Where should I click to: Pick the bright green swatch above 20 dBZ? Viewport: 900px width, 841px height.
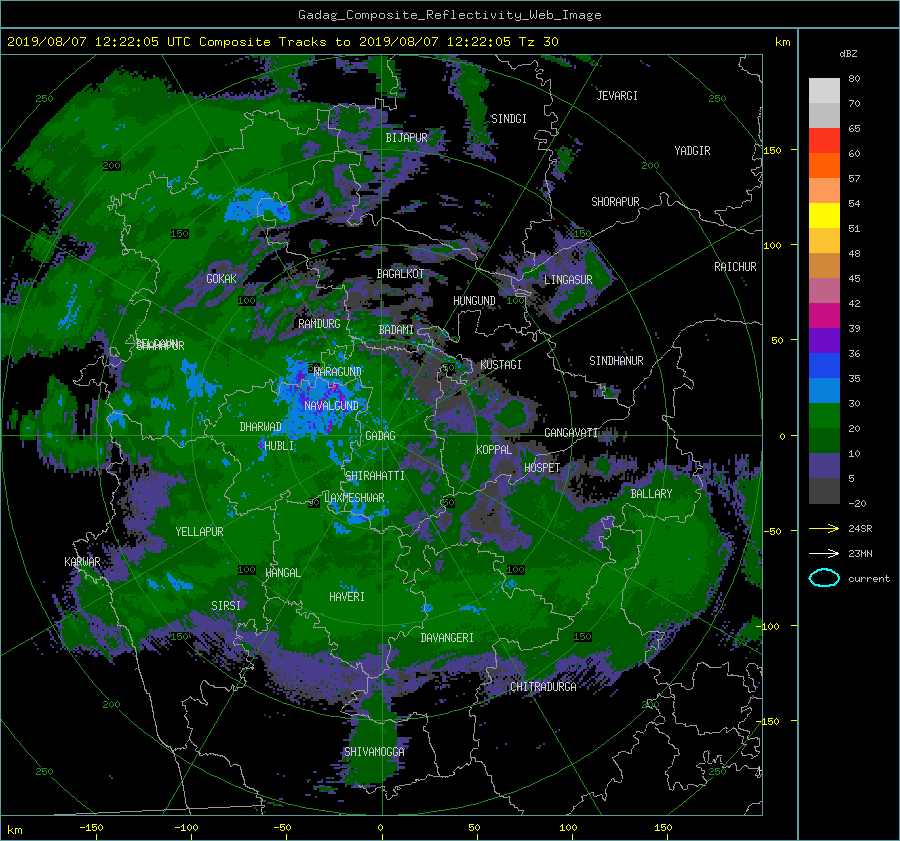coord(824,416)
